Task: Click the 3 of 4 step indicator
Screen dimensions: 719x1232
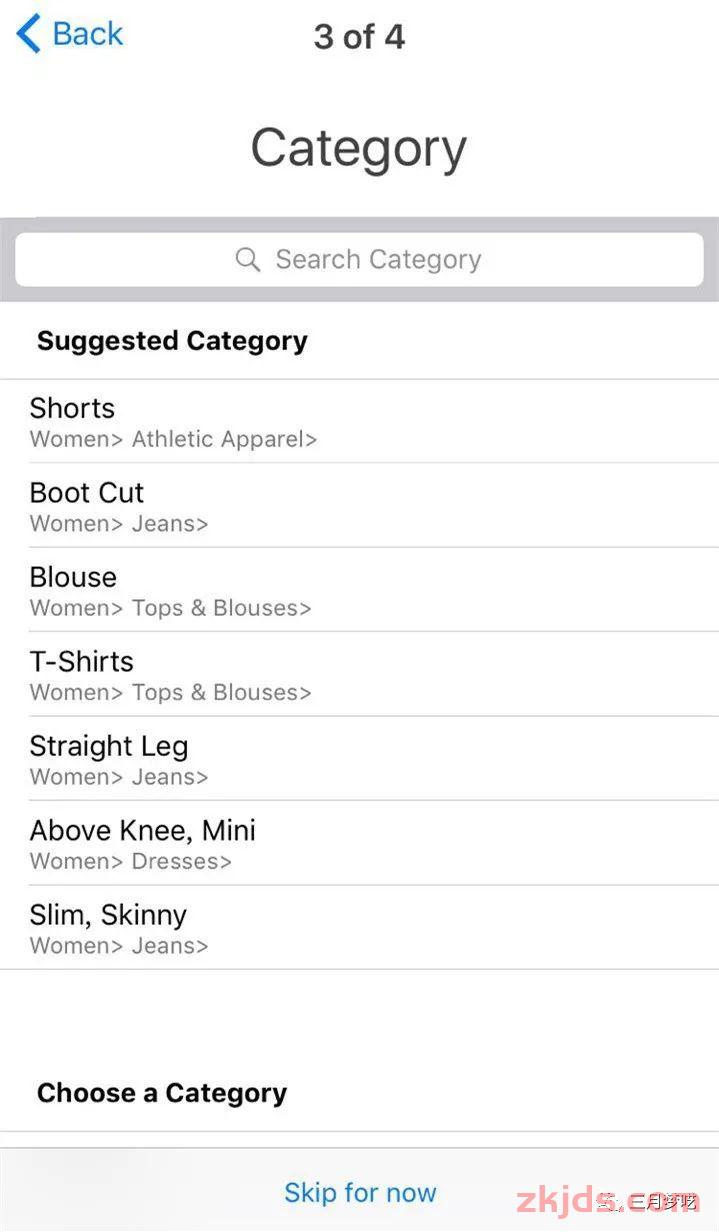Action: [x=359, y=37]
